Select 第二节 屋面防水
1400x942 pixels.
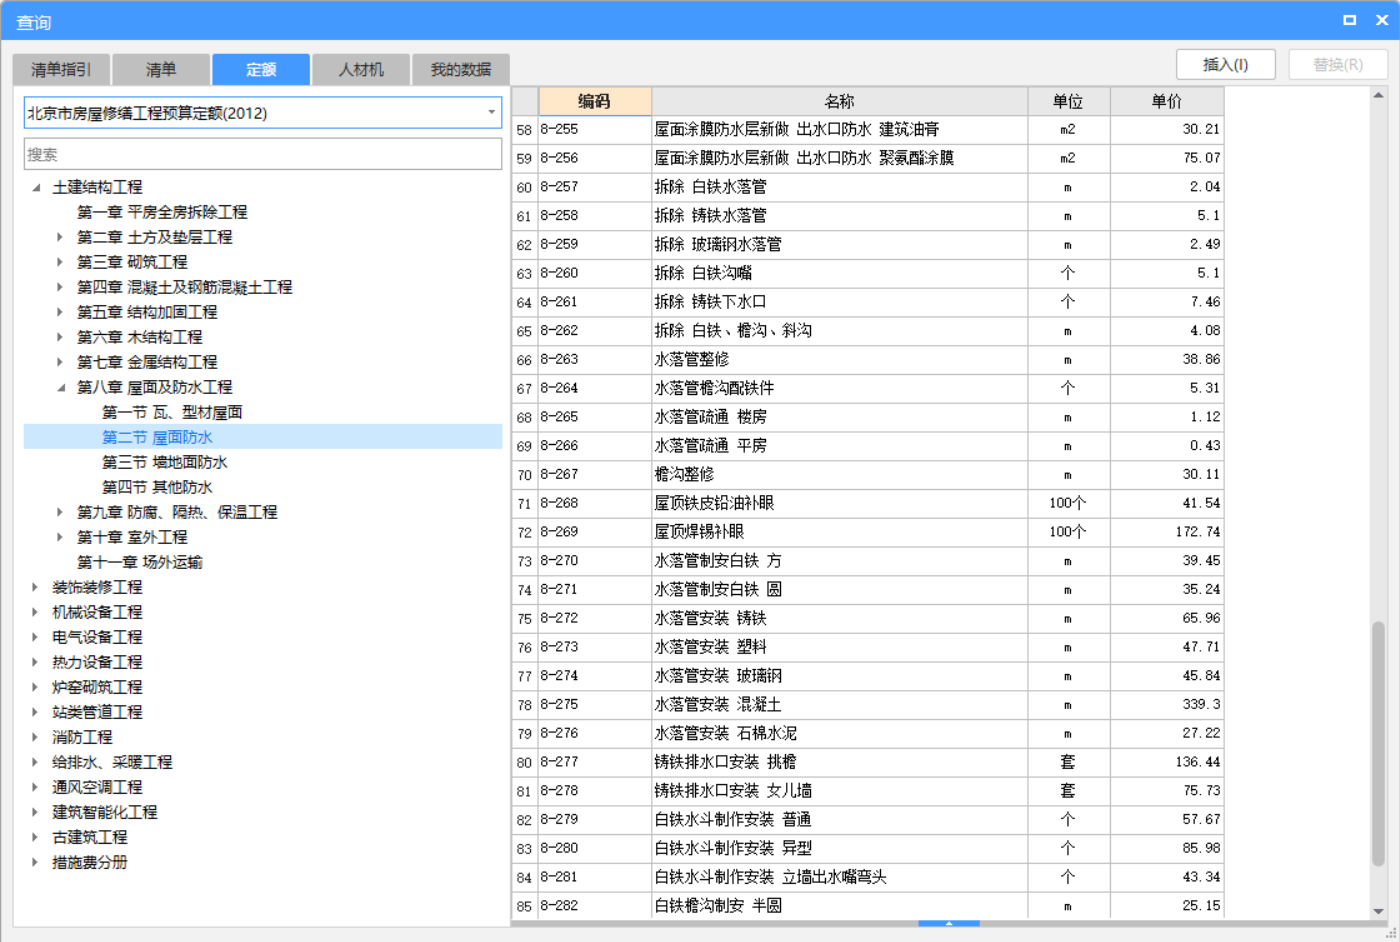tap(157, 437)
